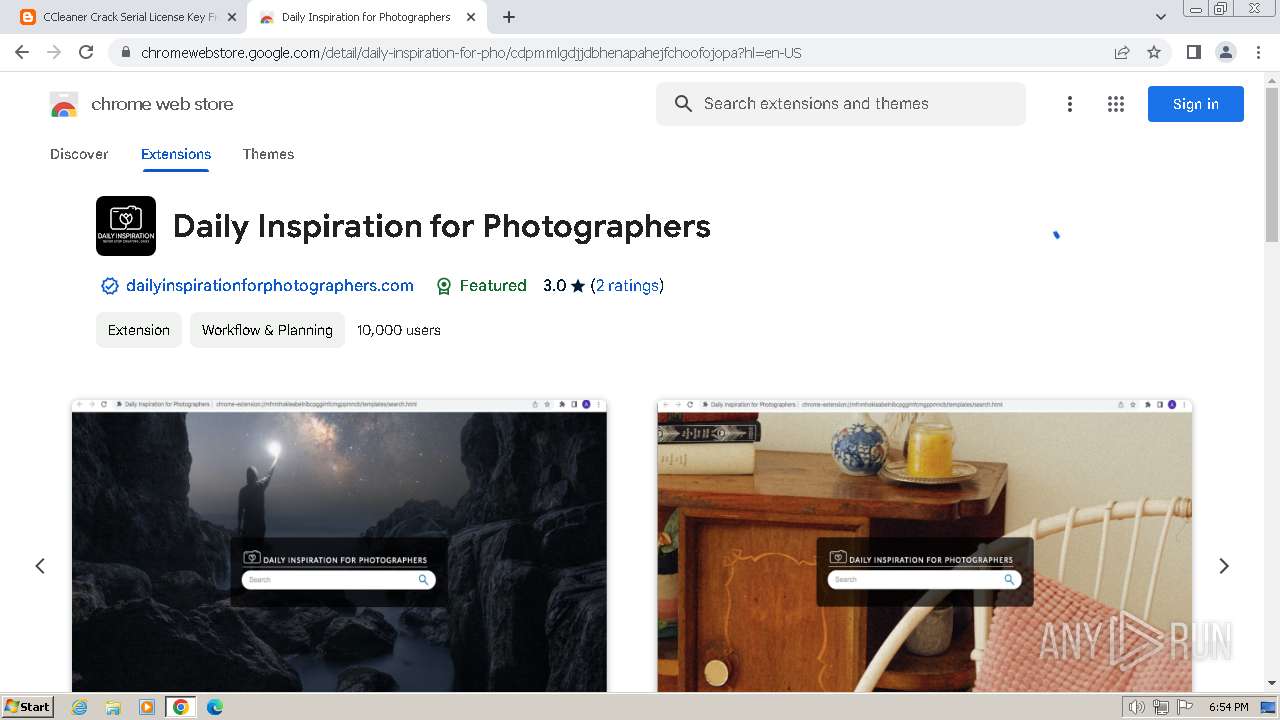The image size is (1280, 720).
Task: Click the network tray icon
Action: (1161, 707)
